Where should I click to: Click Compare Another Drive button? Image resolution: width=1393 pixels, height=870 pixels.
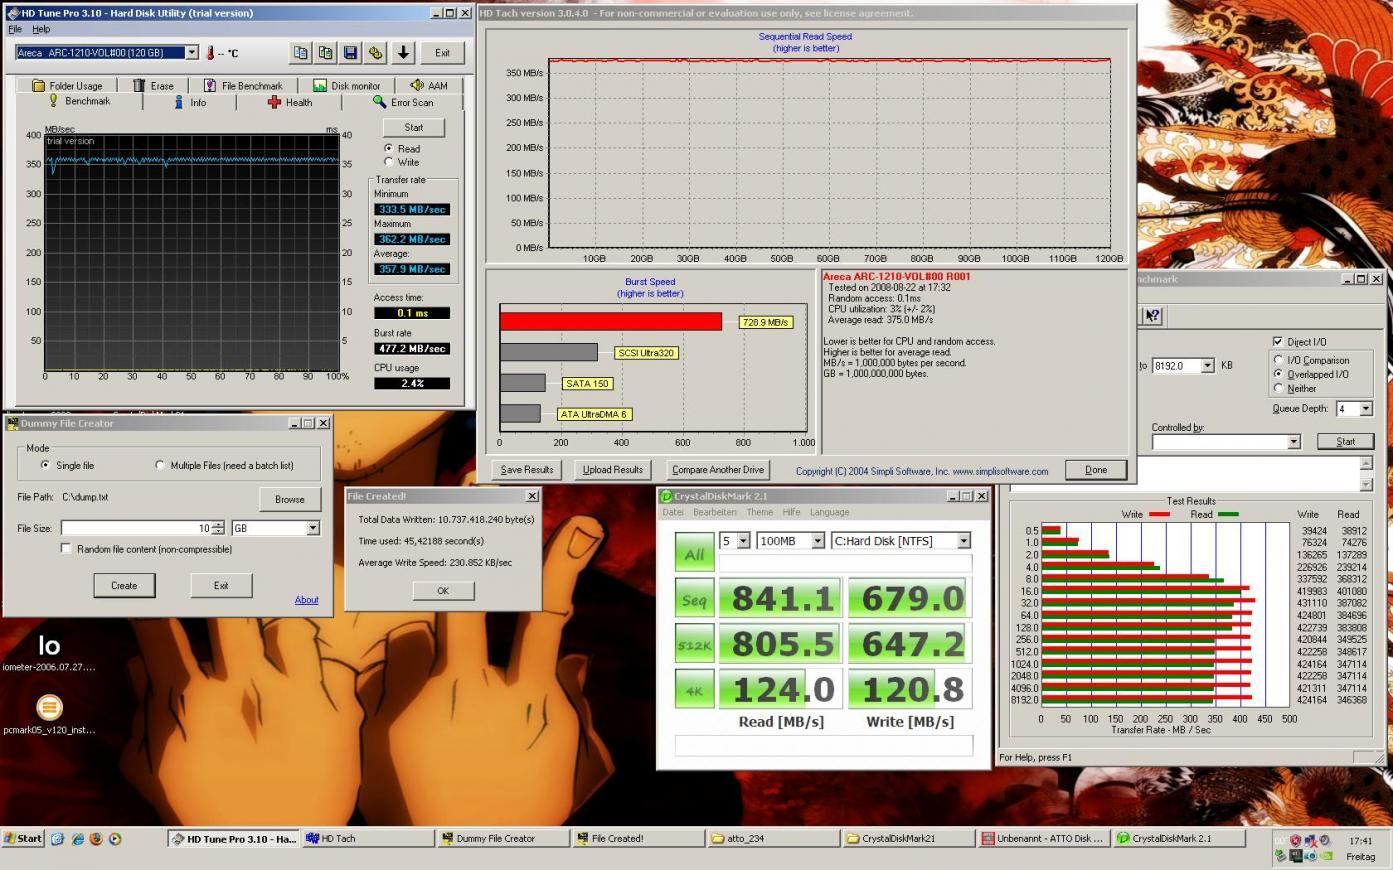718,470
